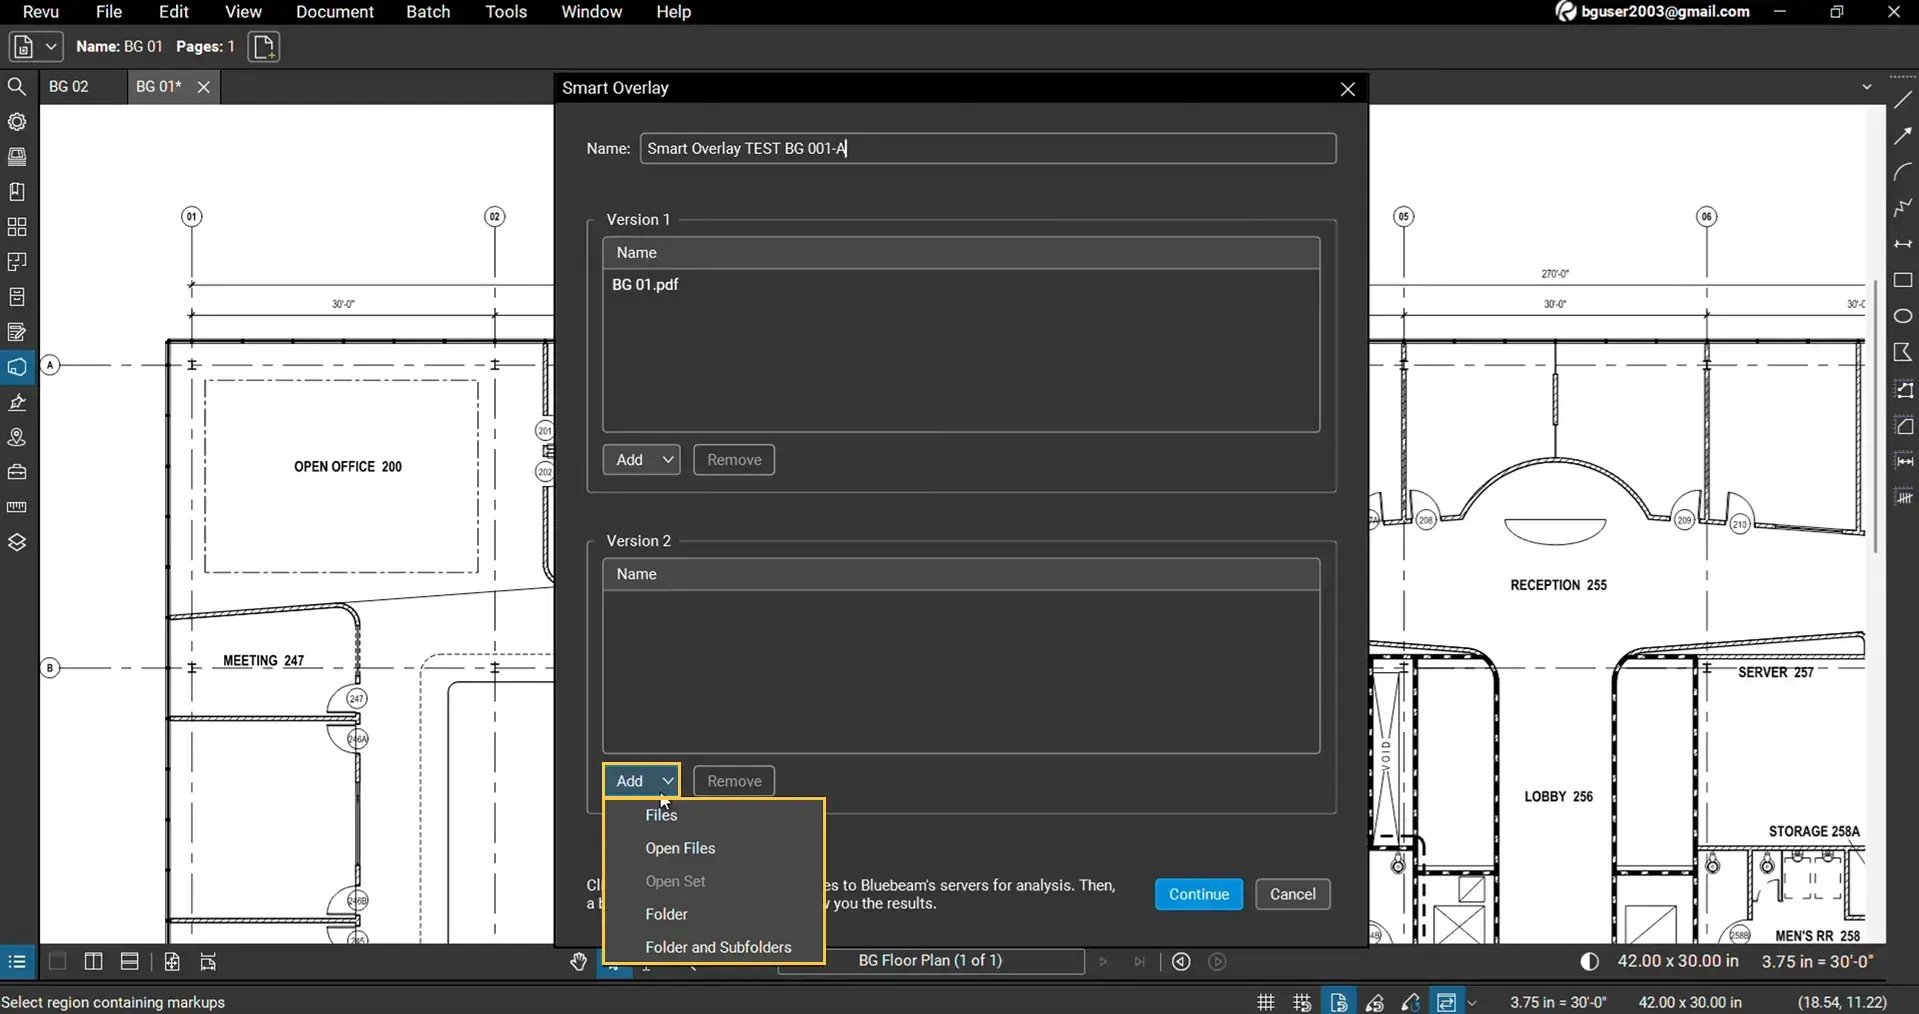Click Cancel in Smart Overlay dialog
Viewport: 1919px width, 1014px height.
1293,894
